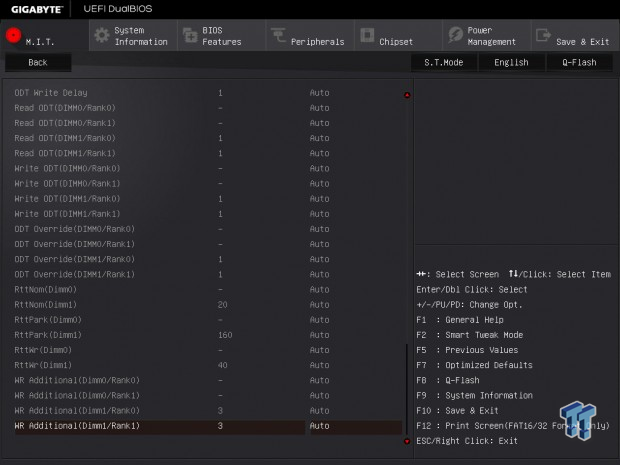Select the WR Additional(Dimm0/Rank0) label
This screenshot has height=465, width=620.
click(77, 380)
